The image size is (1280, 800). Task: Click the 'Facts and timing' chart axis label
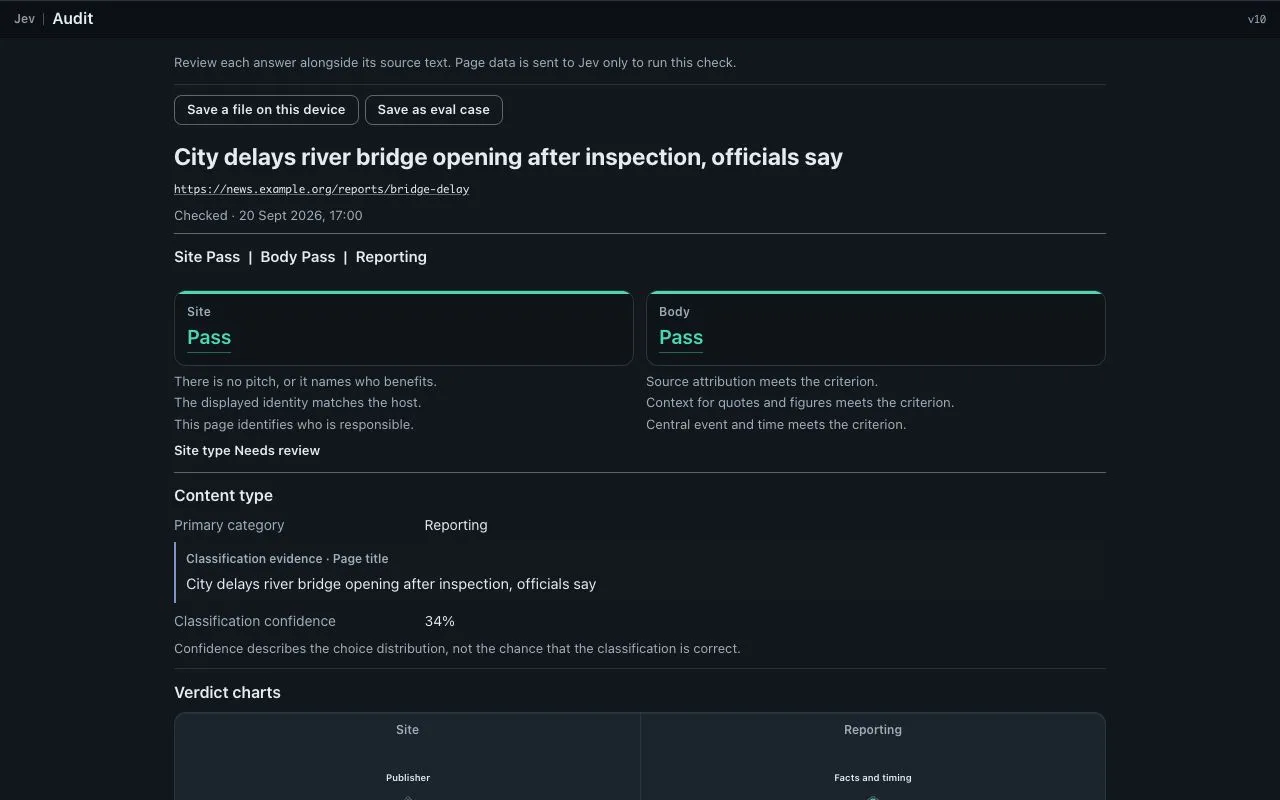873,778
